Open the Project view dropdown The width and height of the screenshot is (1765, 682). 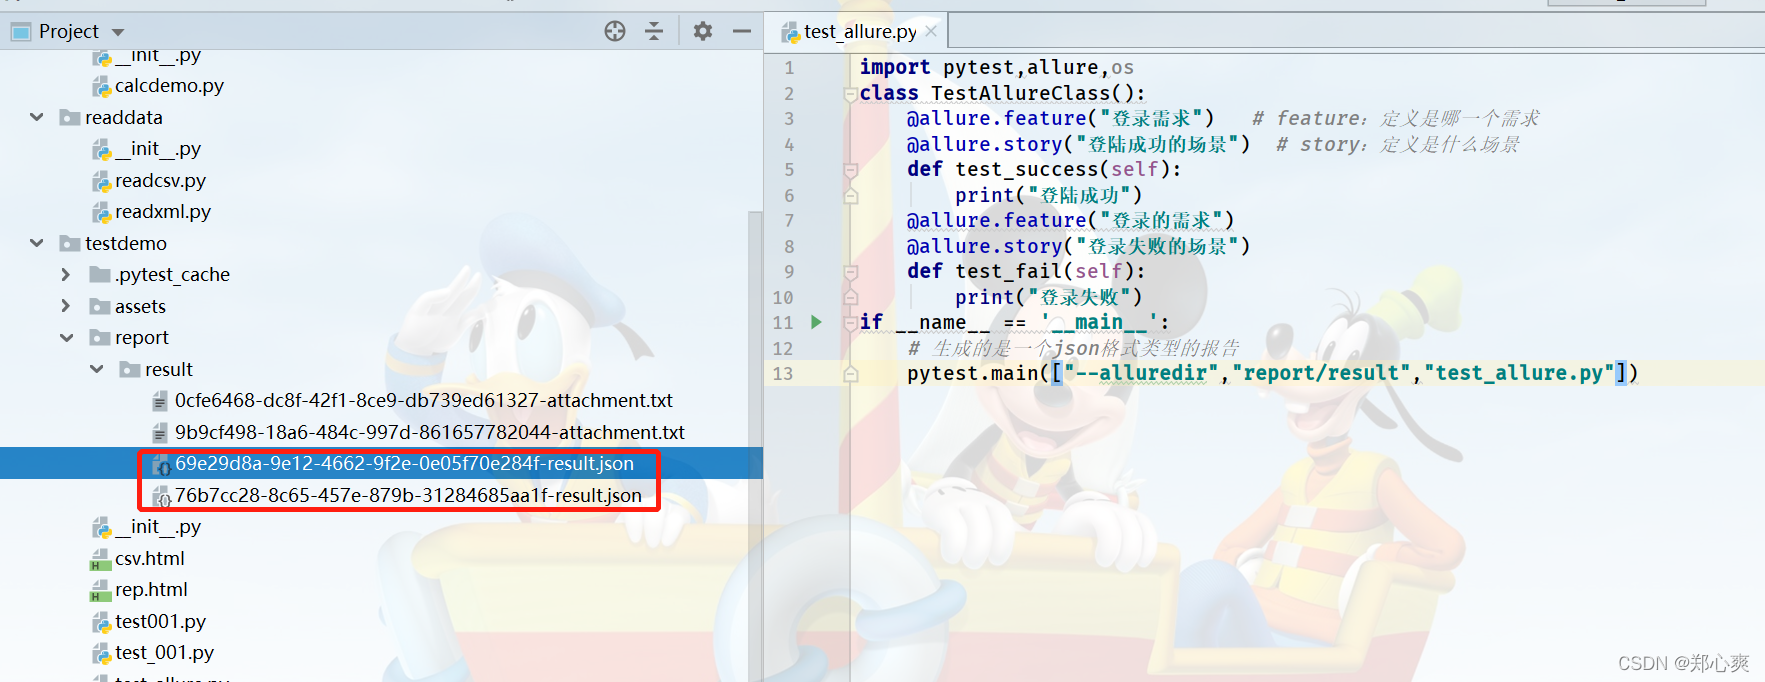click(x=118, y=33)
